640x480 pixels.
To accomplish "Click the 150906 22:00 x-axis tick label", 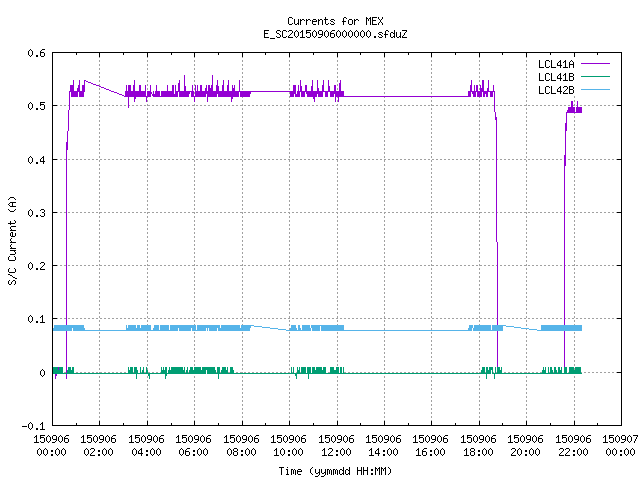I will pos(573,446).
